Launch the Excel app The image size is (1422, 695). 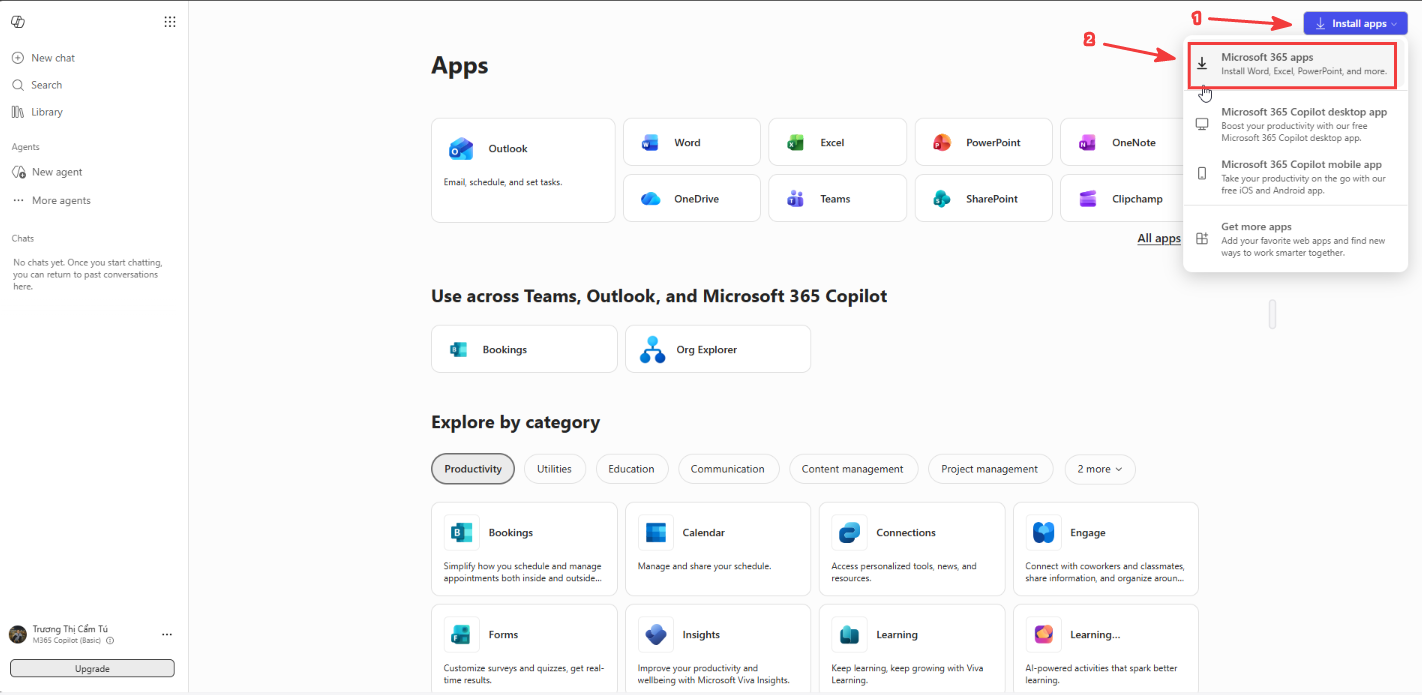point(838,142)
